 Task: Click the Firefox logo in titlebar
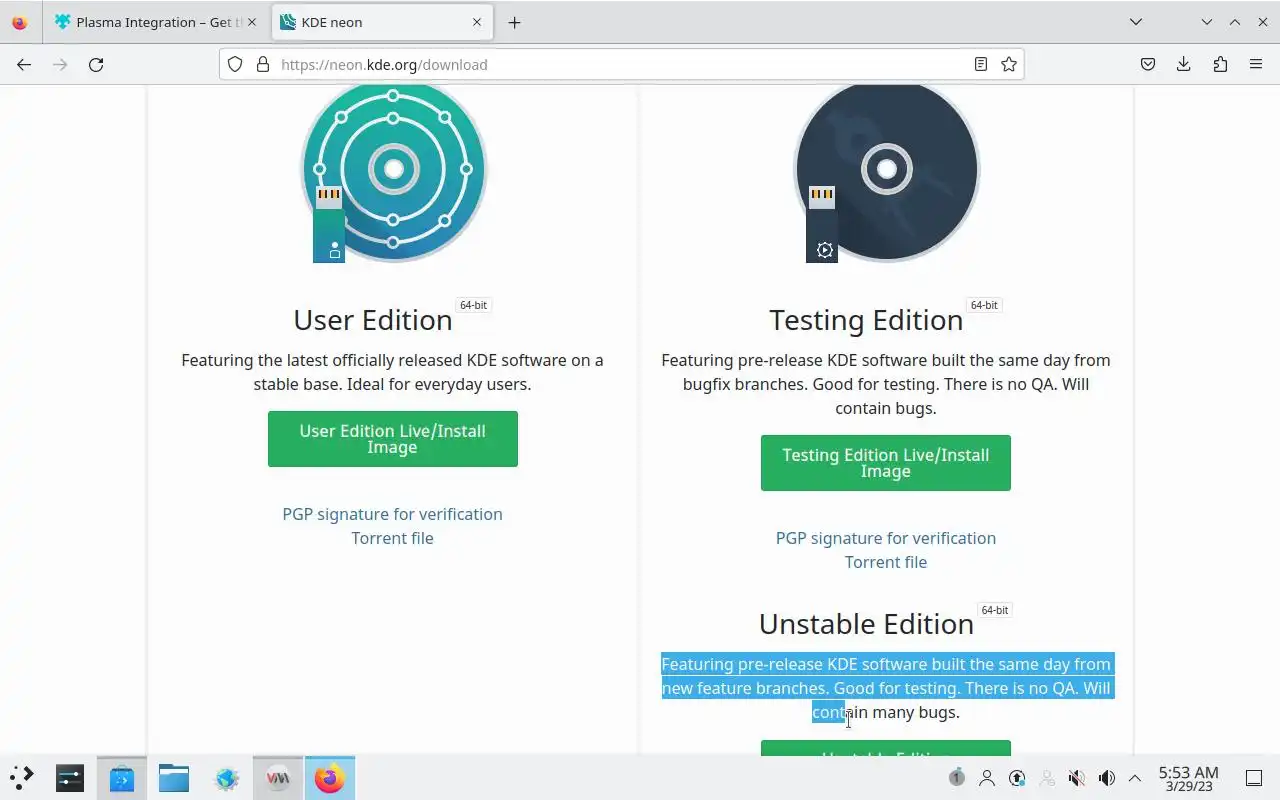point(19,22)
